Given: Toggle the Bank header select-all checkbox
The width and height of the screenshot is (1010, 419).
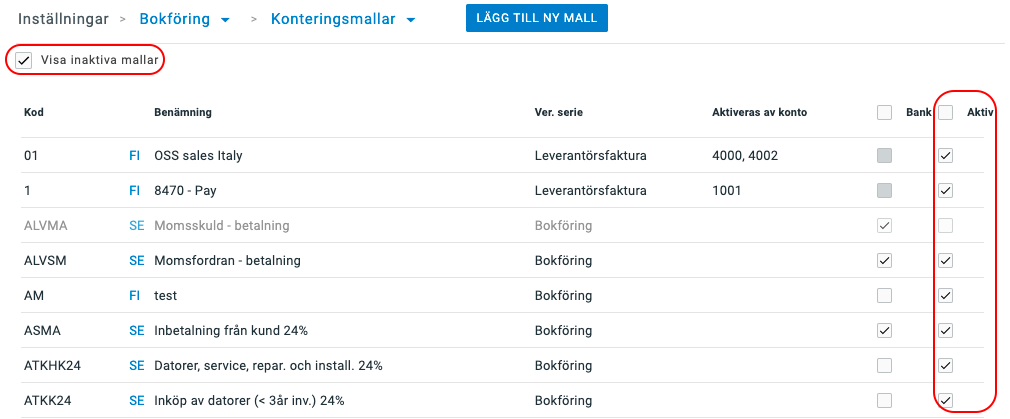Looking at the screenshot, I should click(x=884, y=113).
